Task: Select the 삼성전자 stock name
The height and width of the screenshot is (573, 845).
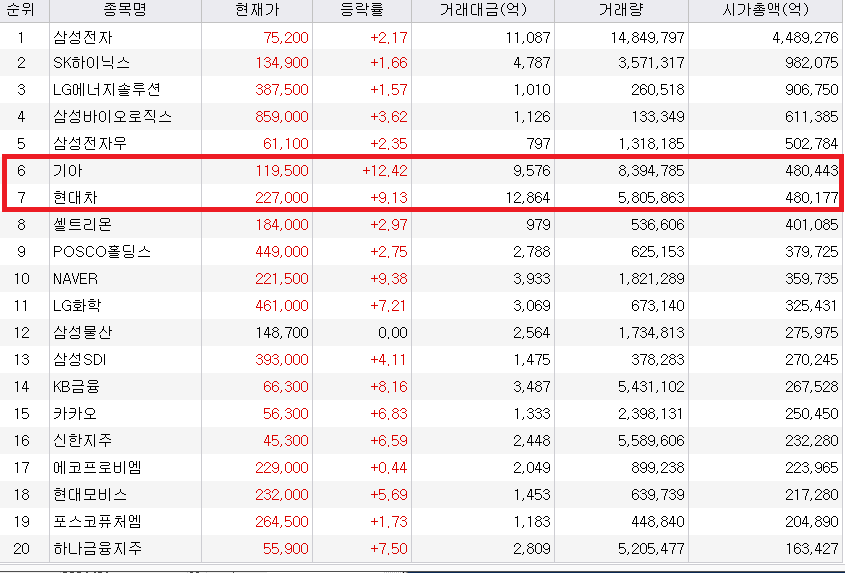Action: [83, 37]
